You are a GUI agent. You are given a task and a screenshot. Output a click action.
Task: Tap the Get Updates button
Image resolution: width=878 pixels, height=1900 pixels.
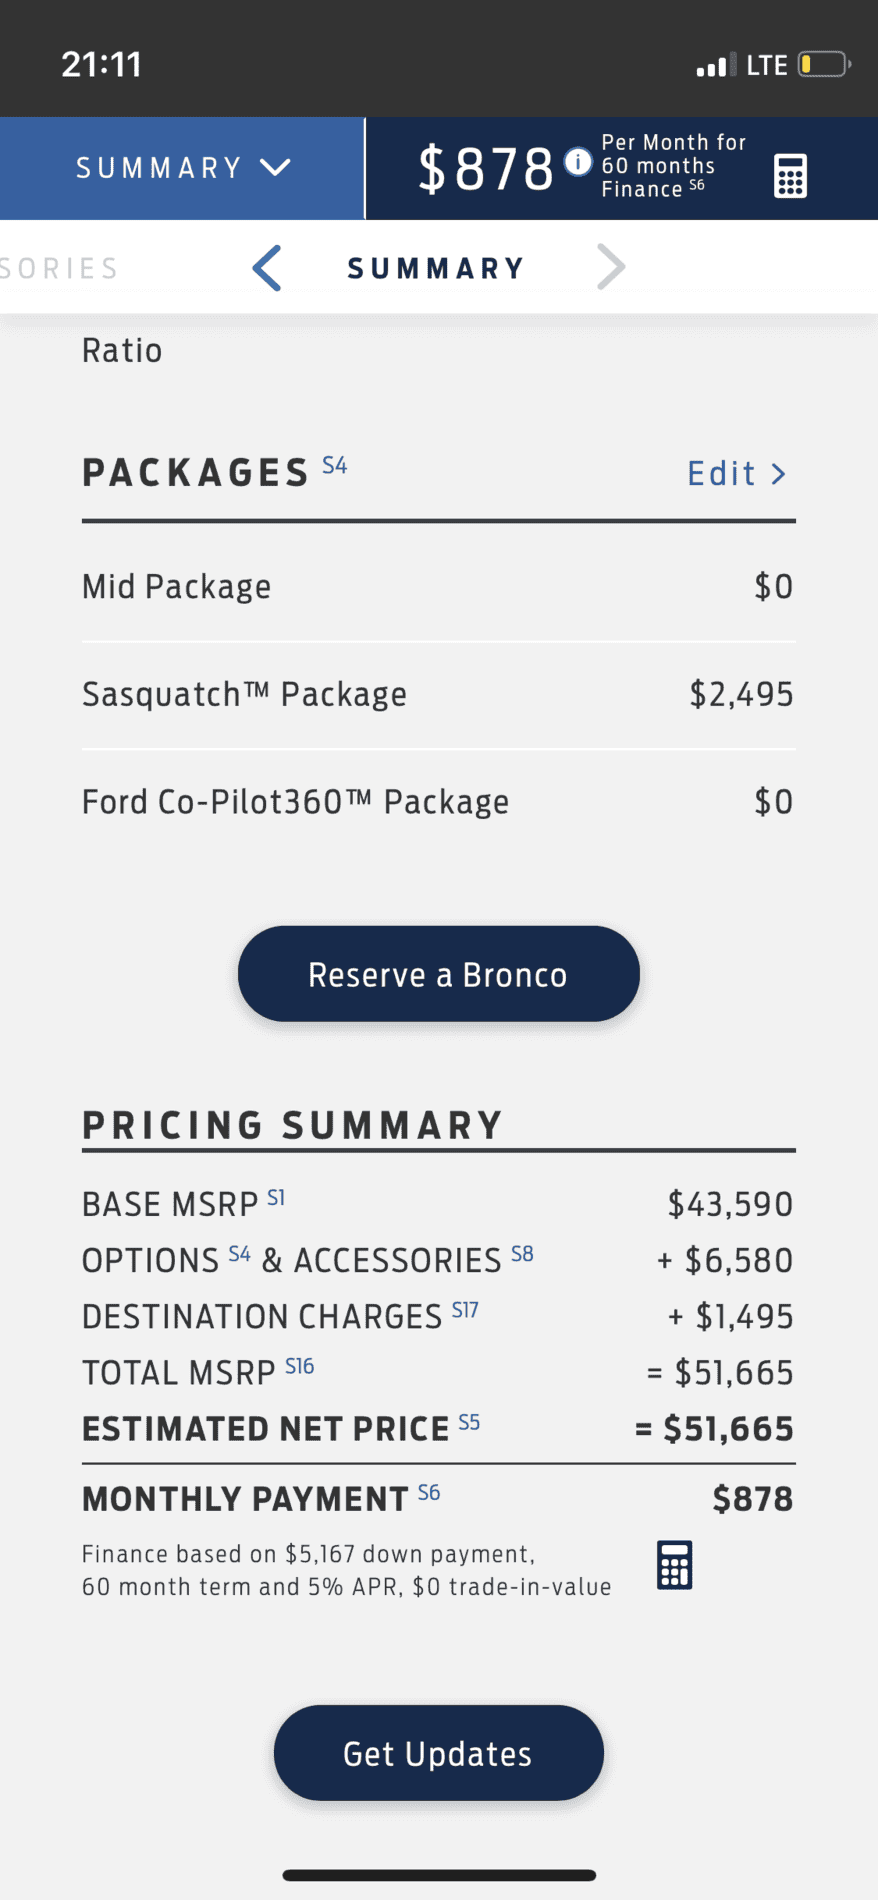coord(439,1753)
